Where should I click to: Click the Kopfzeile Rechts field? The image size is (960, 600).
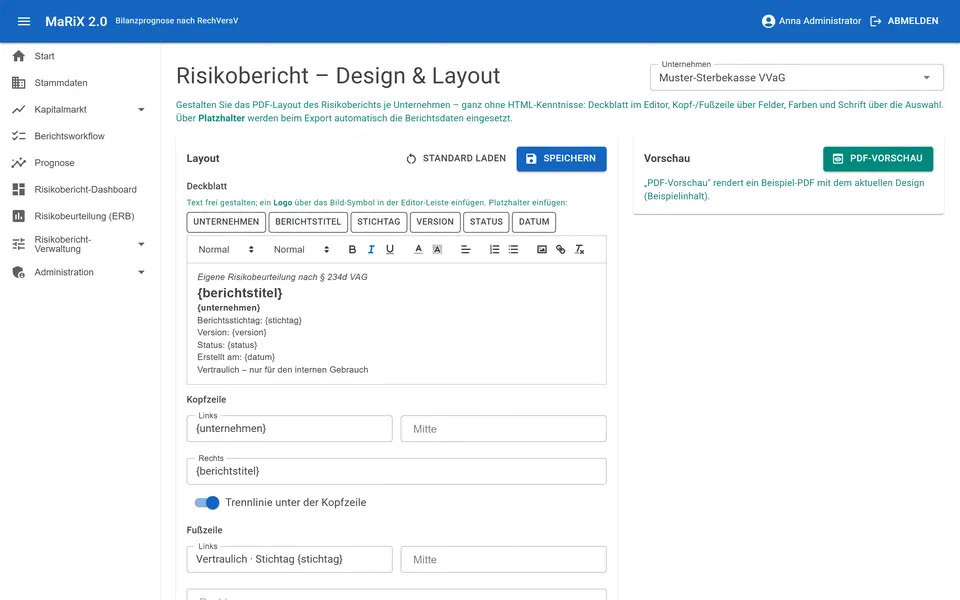pos(397,471)
